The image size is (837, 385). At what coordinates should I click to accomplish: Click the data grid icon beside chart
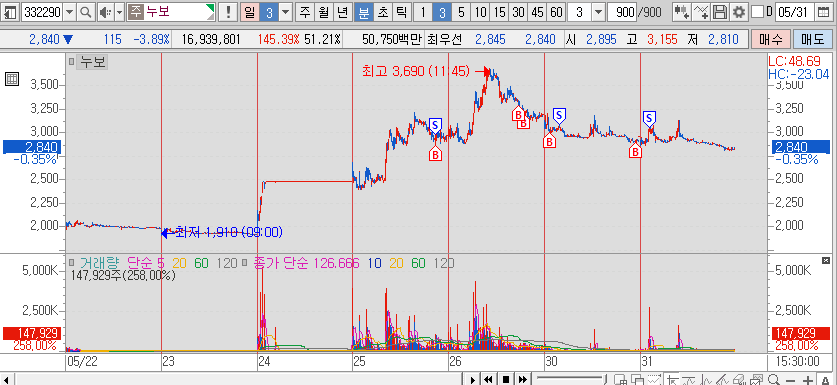pos(12,80)
